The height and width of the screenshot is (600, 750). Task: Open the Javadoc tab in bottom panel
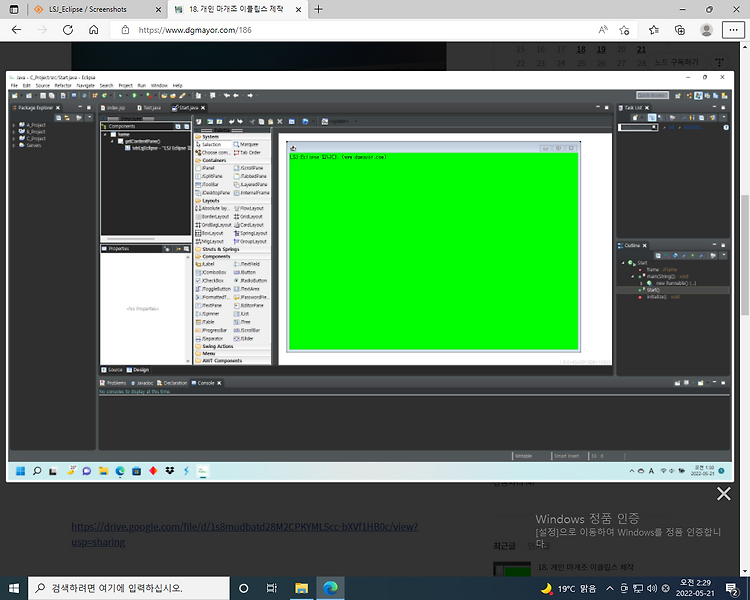[142, 383]
